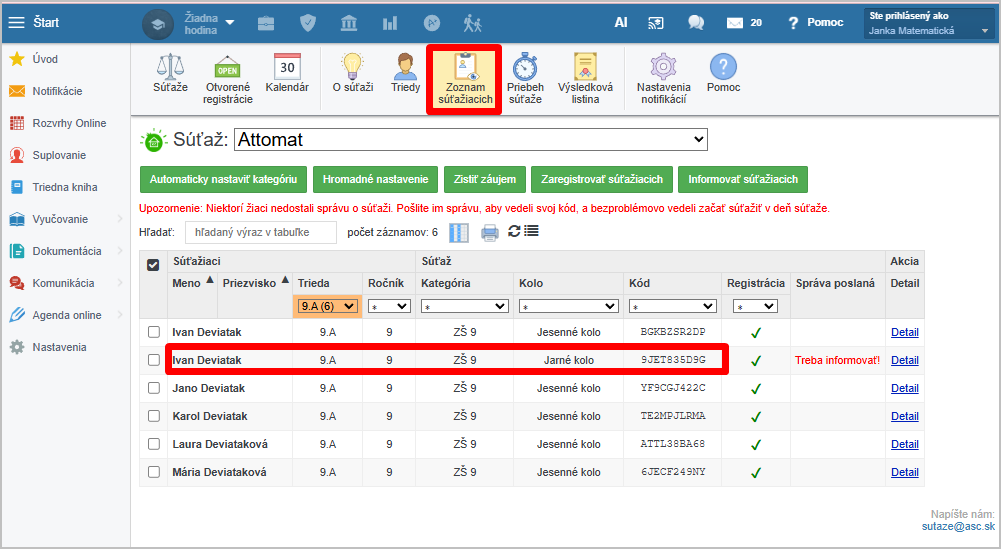Click the Kalendár icon in toolbar
The width and height of the screenshot is (1001, 549).
pos(287,68)
